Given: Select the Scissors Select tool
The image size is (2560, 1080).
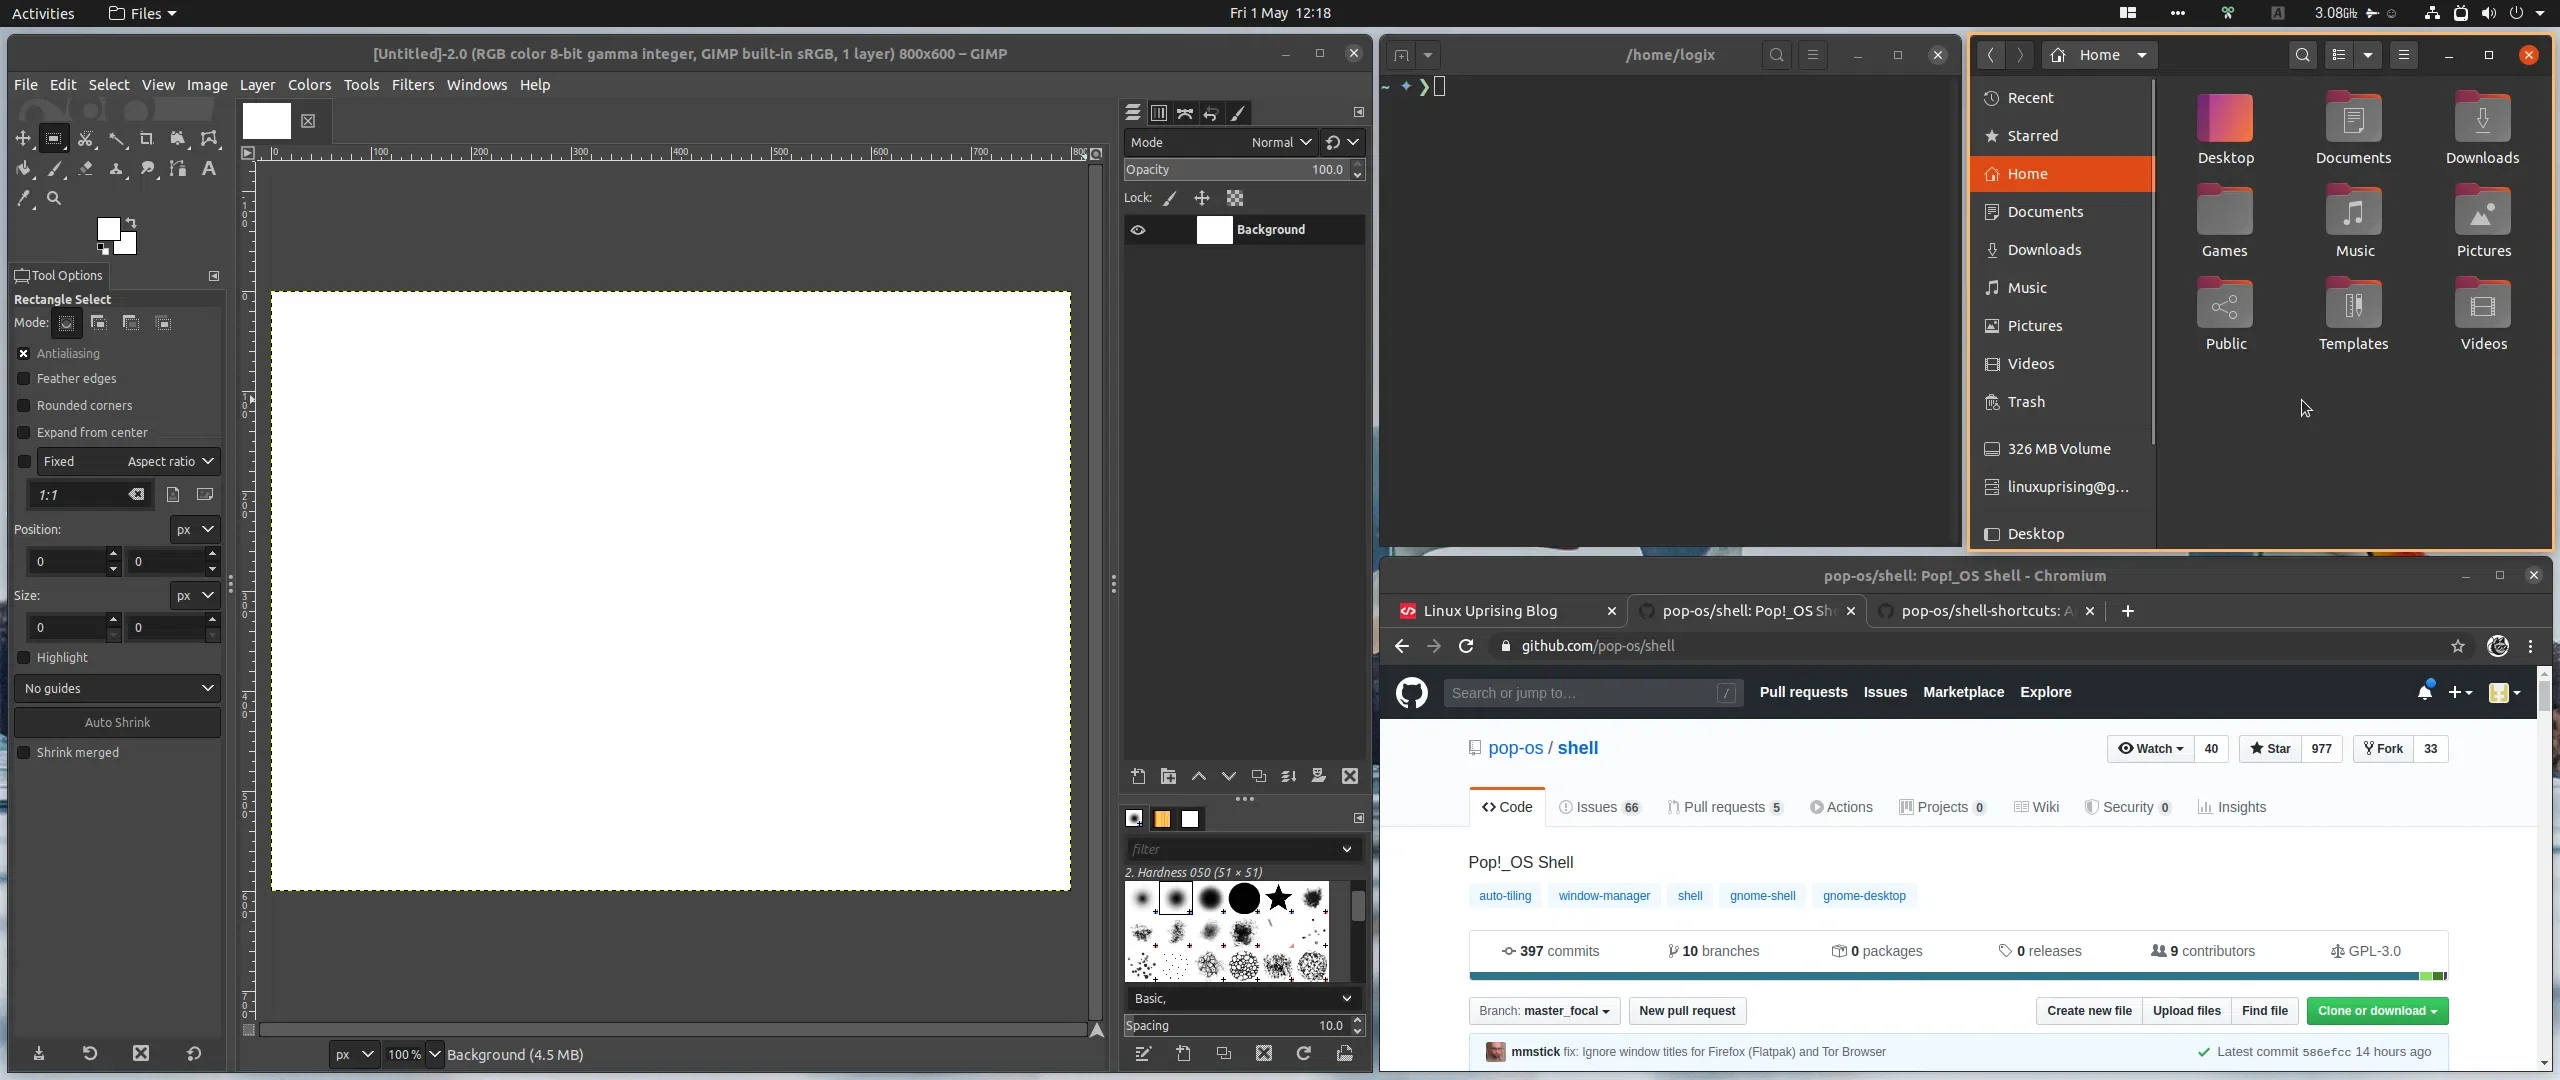Looking at the screenshot, I should coord(85,139).
